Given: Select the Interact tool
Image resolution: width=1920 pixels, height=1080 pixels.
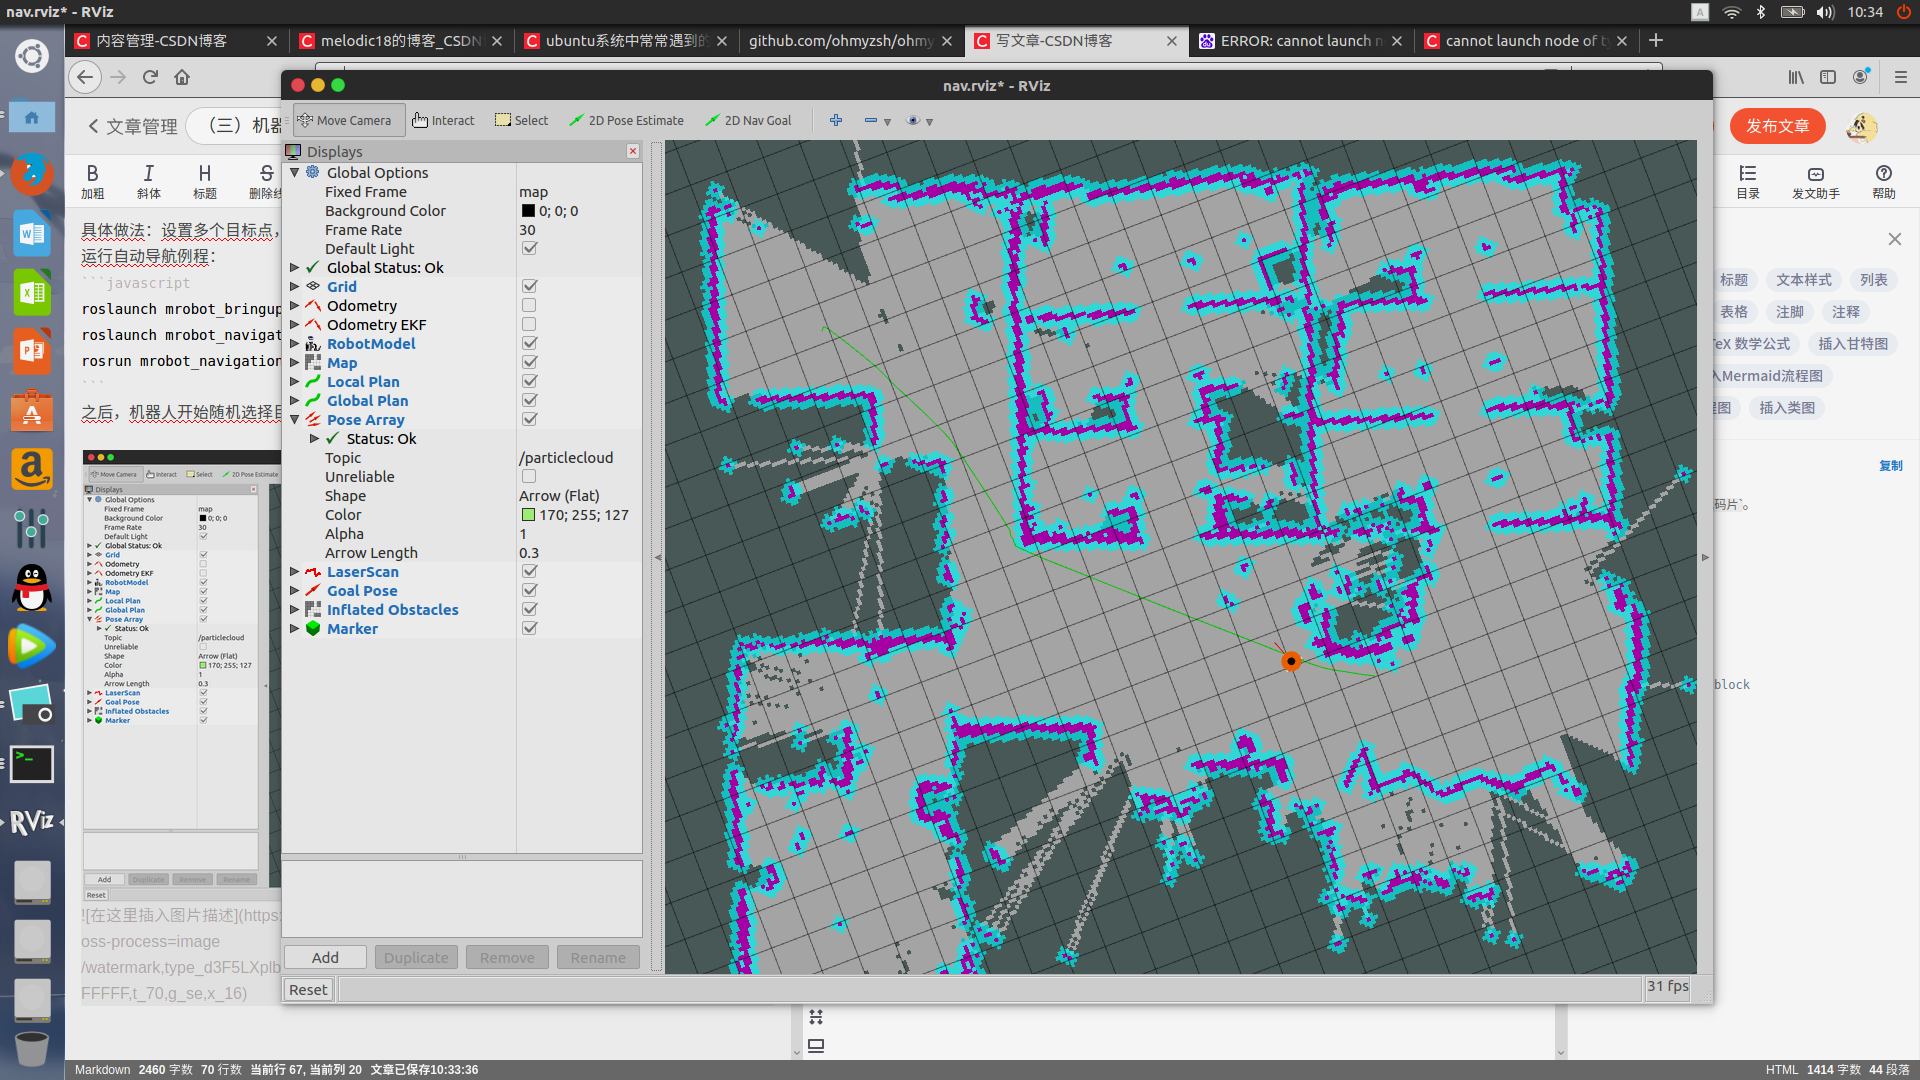Looking at the screenshot, I should pos(443,121).
